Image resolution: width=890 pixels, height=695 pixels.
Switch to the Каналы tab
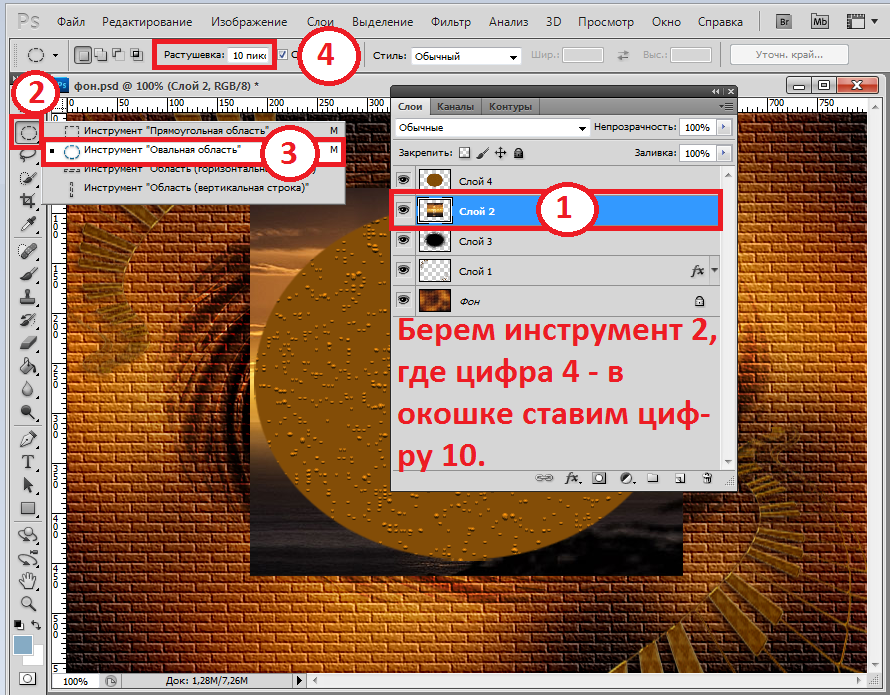(455, 106)
